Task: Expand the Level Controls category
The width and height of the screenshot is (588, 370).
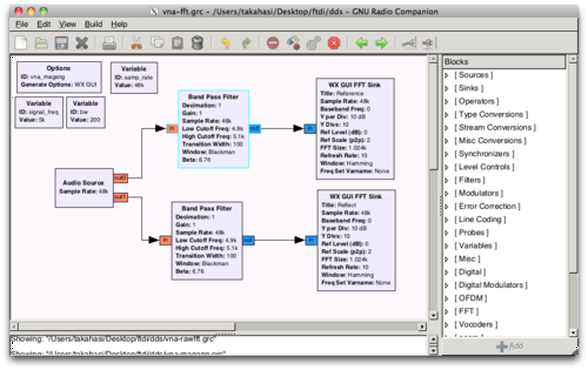Action: point(447,167)
